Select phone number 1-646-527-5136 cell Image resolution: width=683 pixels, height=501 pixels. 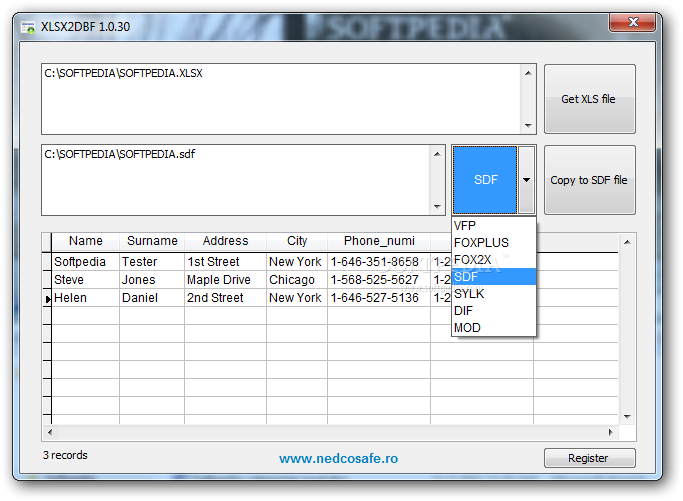point(379,298)
